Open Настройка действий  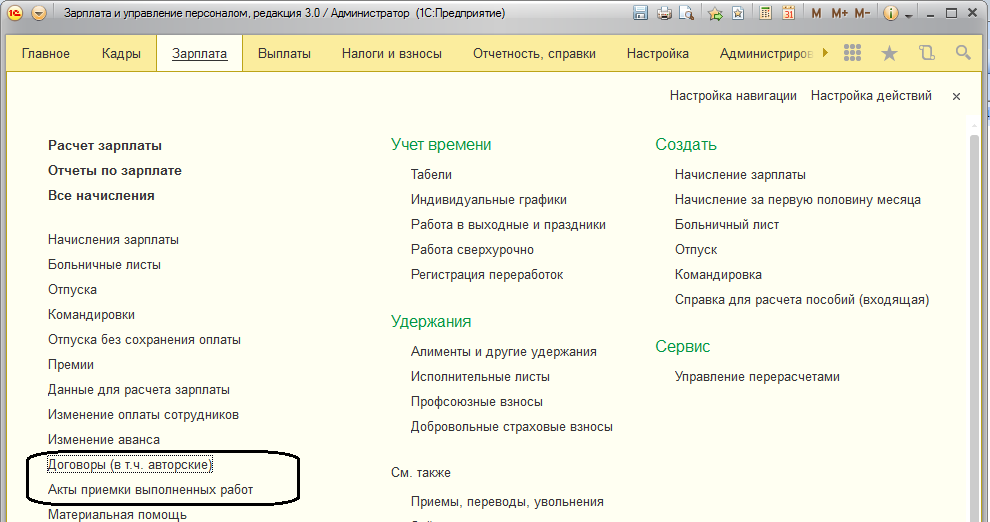pyautogui.click(x=871, y=96)
